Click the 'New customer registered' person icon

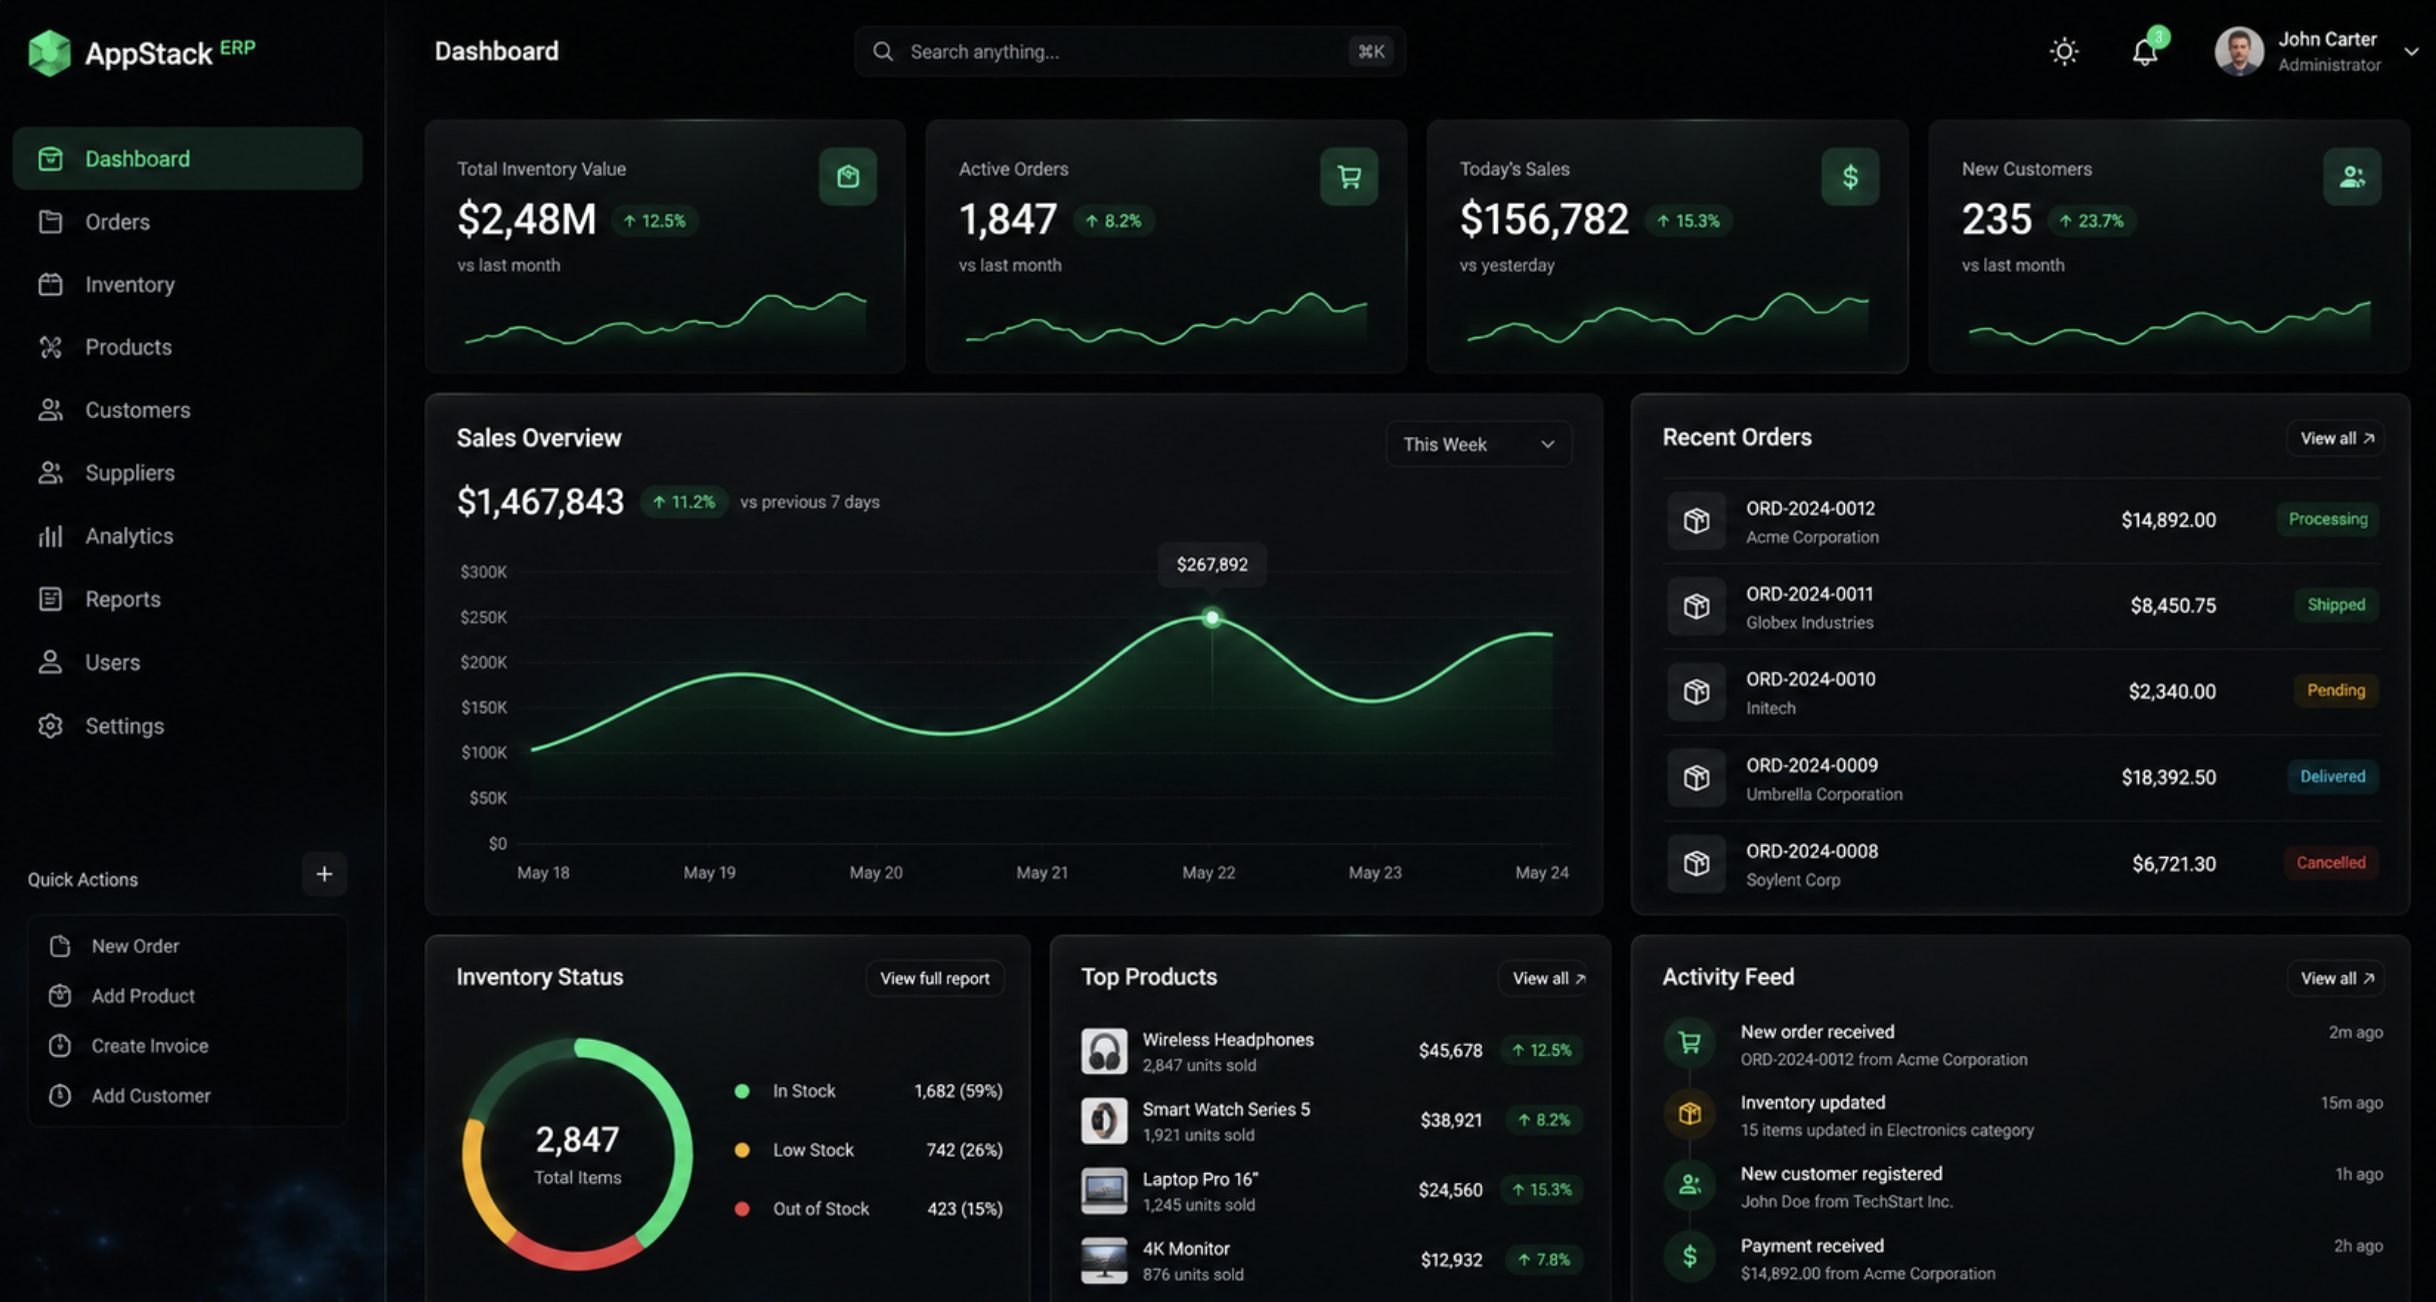click(x=1689, y=1185)
